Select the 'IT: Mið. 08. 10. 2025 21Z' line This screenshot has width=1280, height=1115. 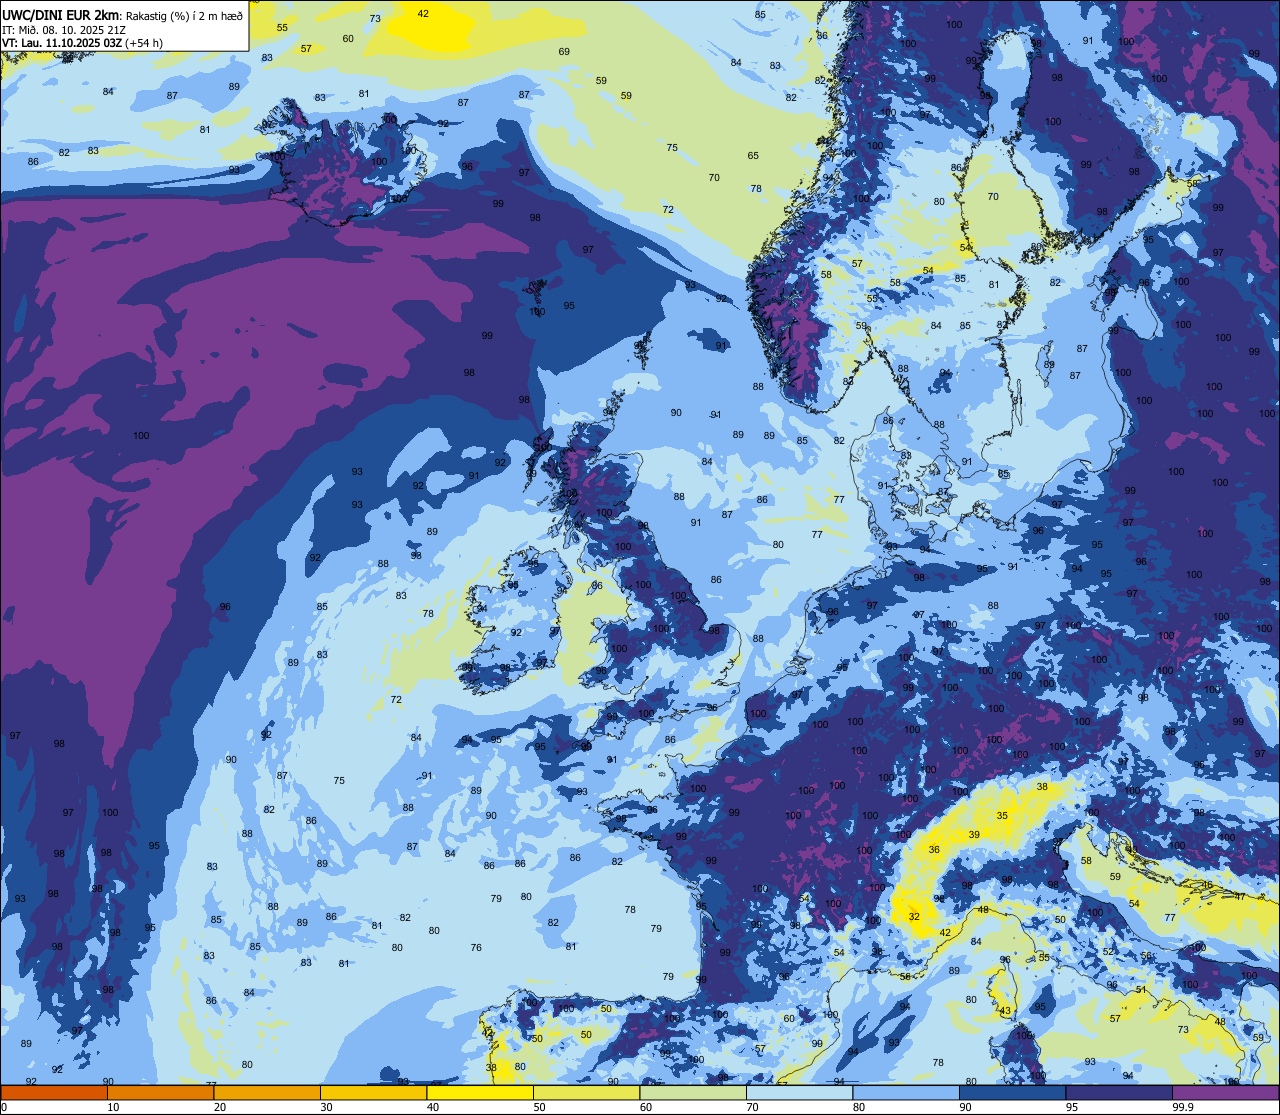tap(64, 29)
